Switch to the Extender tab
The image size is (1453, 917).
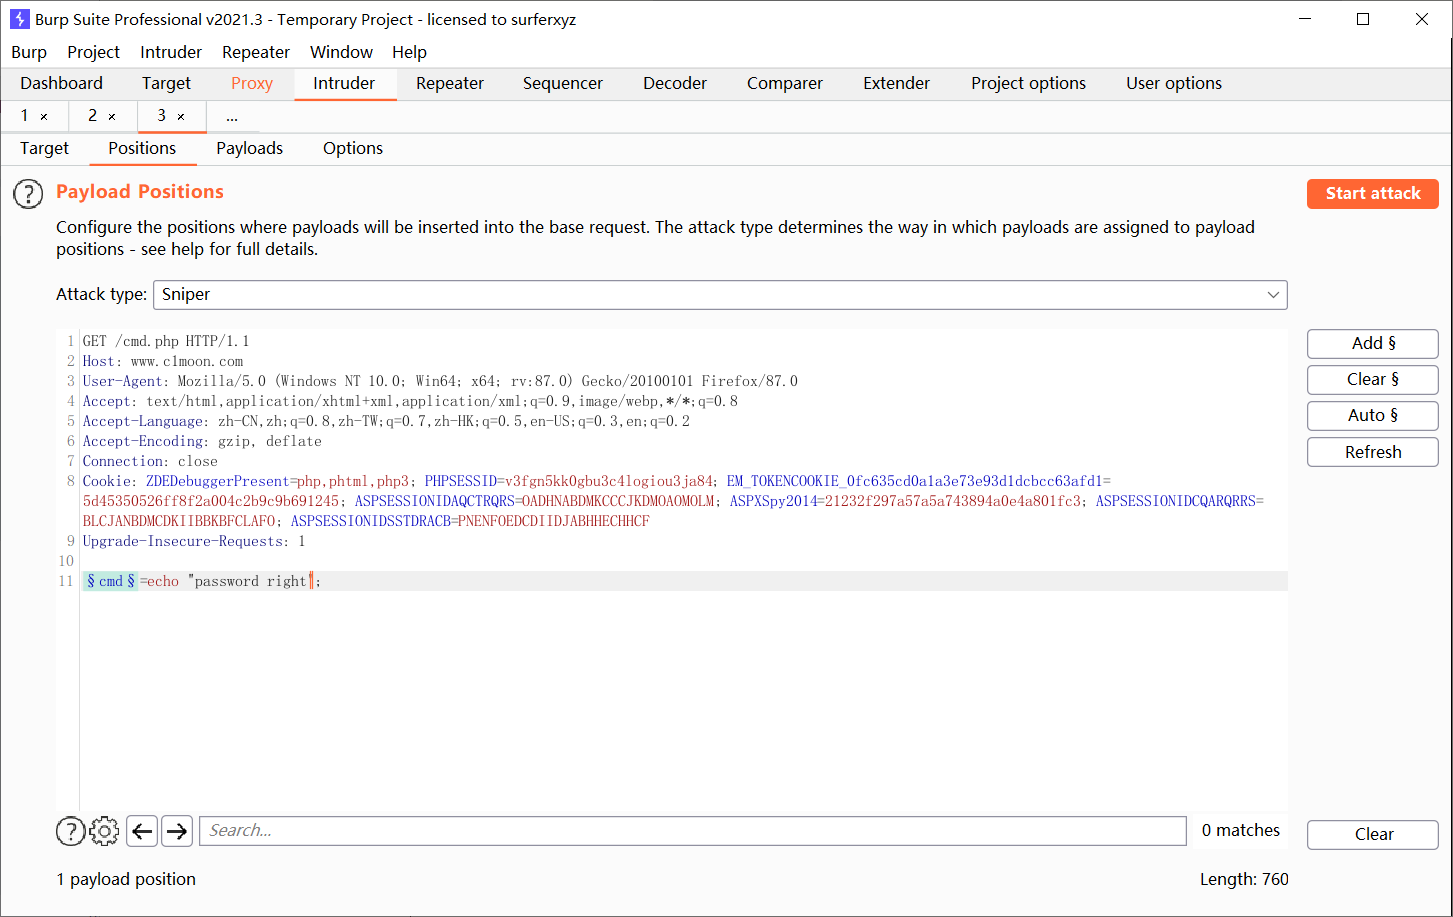click(897, 84)
